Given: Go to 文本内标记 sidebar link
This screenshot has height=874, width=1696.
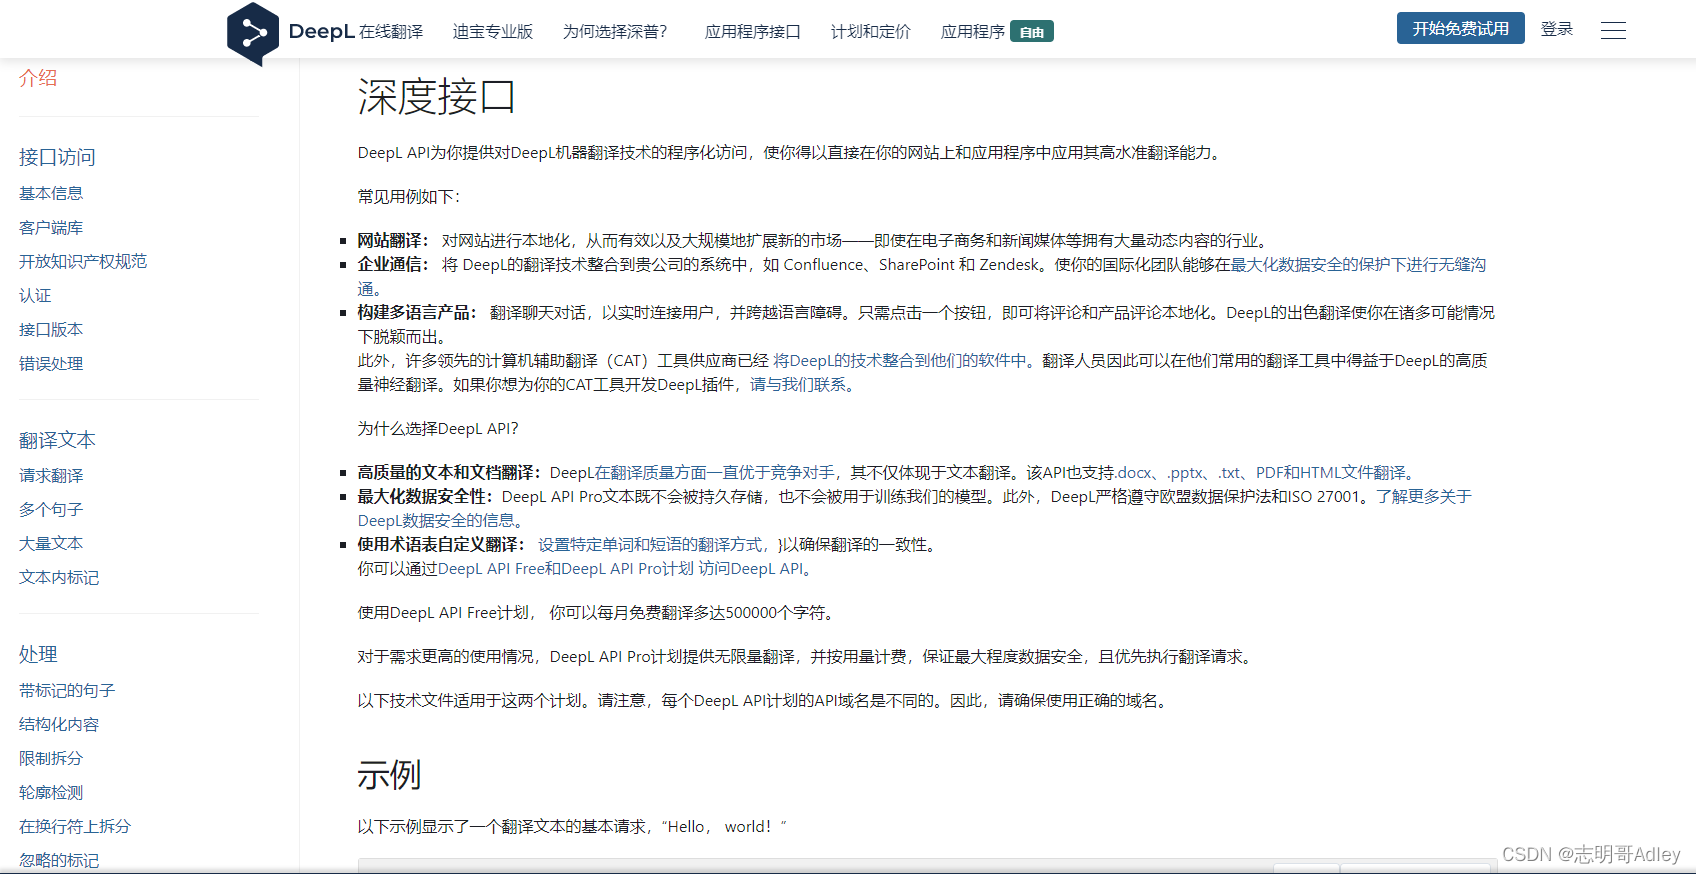Looking at the screenshot, I should point(59,577).
